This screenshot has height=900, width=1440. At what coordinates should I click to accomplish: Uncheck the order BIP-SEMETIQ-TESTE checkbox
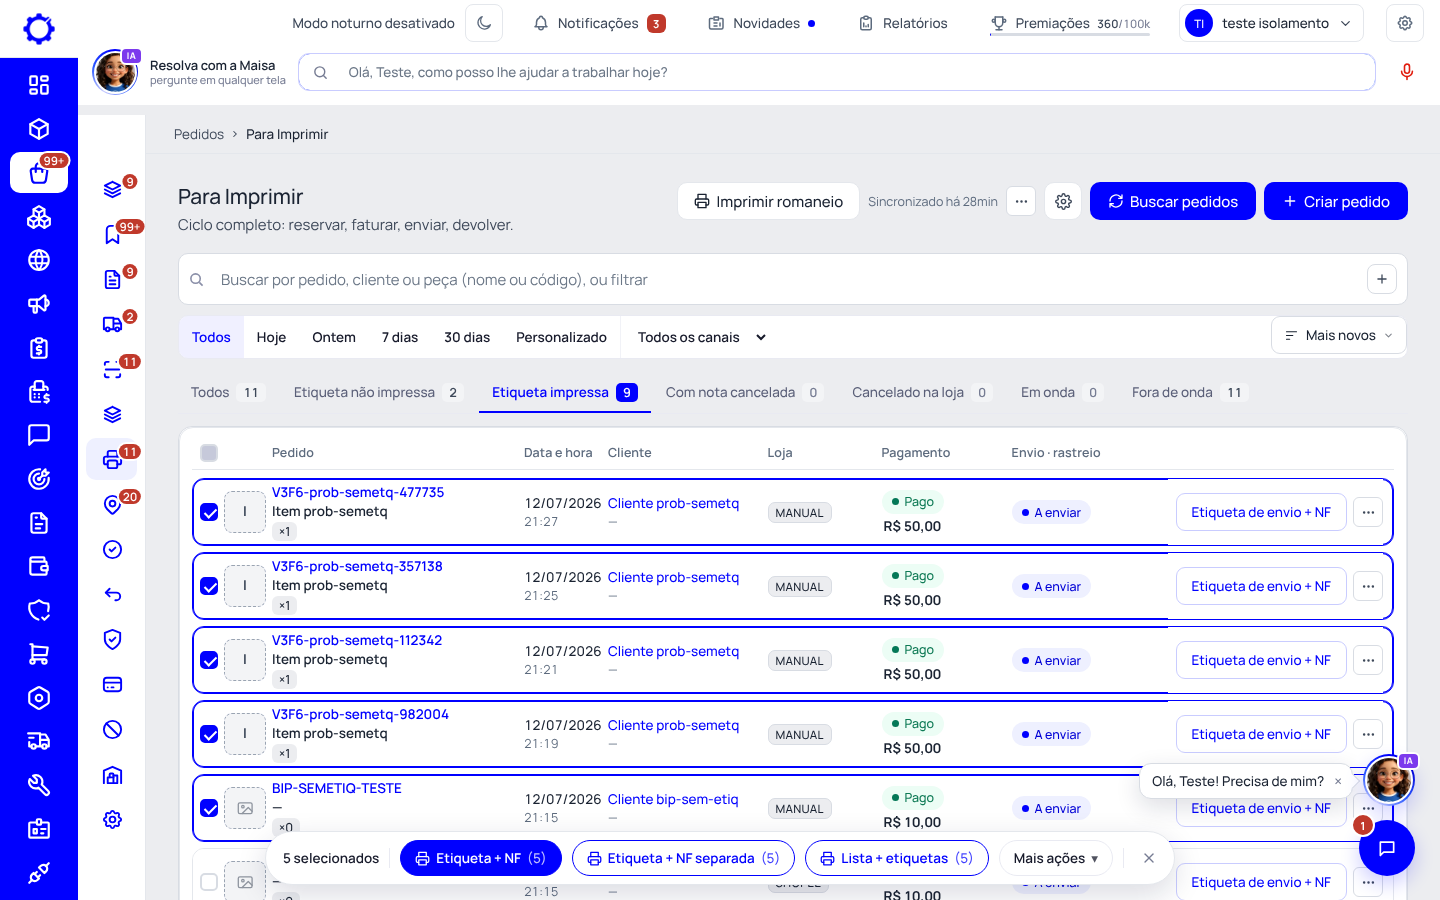[x=209, y=808]
